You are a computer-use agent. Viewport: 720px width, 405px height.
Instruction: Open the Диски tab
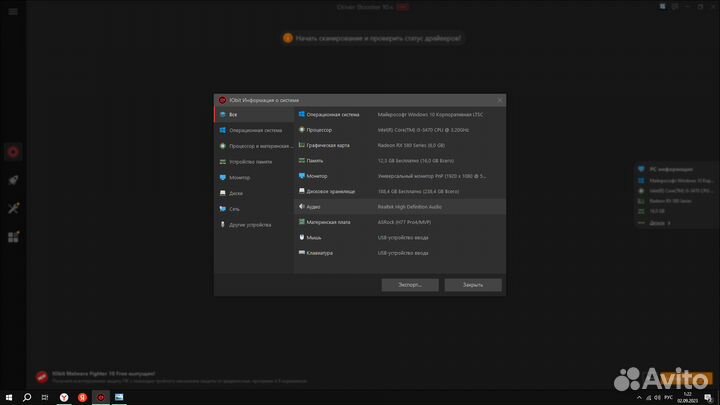click(254, 193)
